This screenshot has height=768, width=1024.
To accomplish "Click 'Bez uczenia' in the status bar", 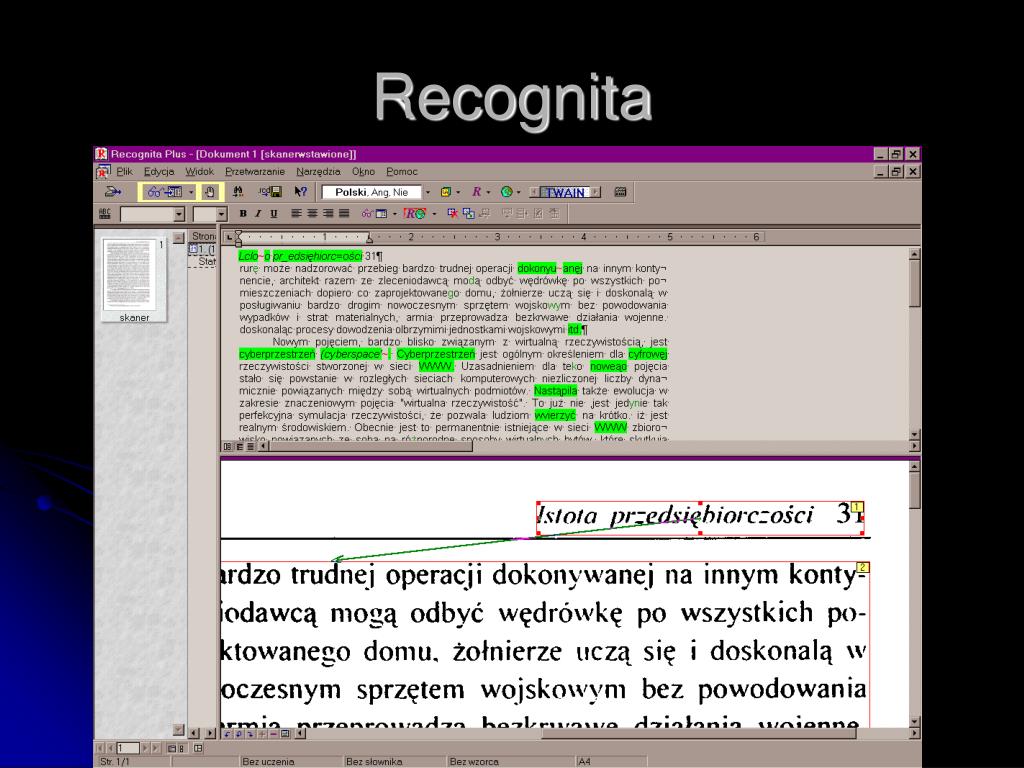I will coord(268,761).
